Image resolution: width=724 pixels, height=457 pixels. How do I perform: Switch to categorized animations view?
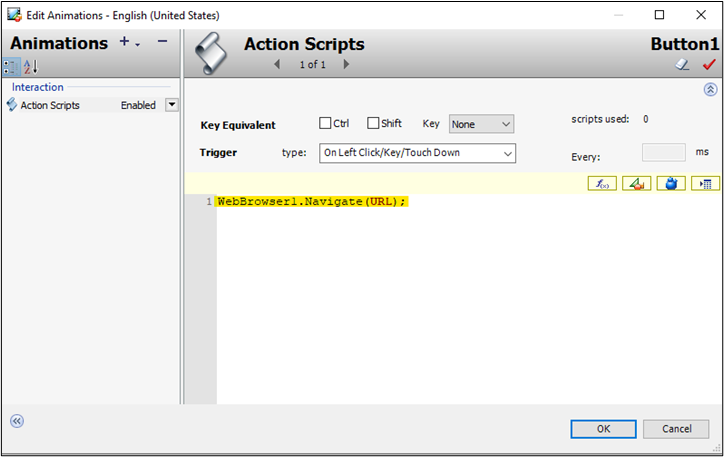tap(10, 67)
